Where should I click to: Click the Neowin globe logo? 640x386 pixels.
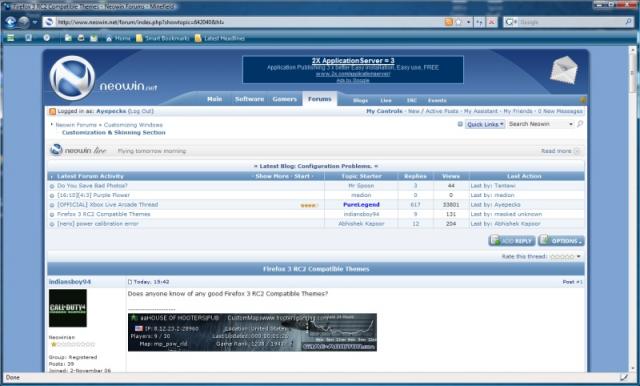click(x=72, y=78)
